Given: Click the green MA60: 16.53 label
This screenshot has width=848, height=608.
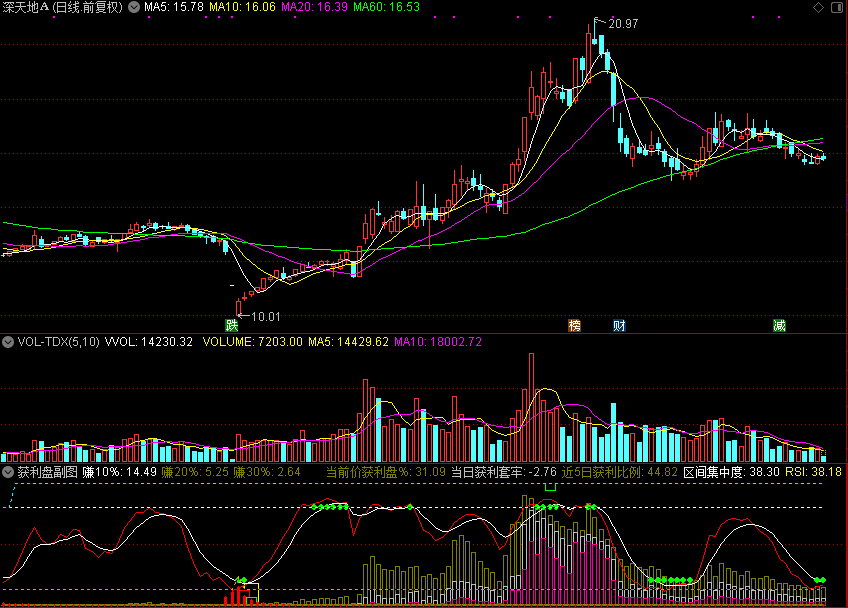Looking at the screenshot, I should (x=386, y=7).
